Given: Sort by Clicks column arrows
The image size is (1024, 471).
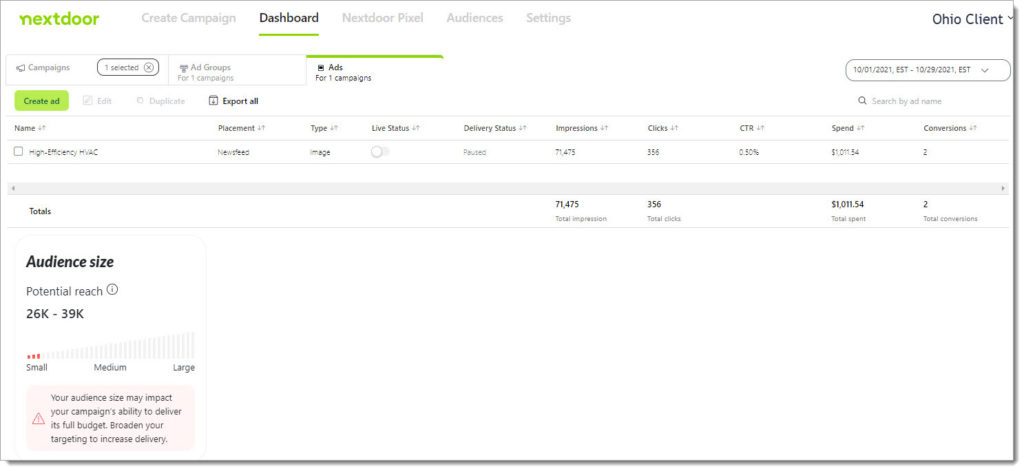Looking at the screenshot, I should tap(674, 129).
